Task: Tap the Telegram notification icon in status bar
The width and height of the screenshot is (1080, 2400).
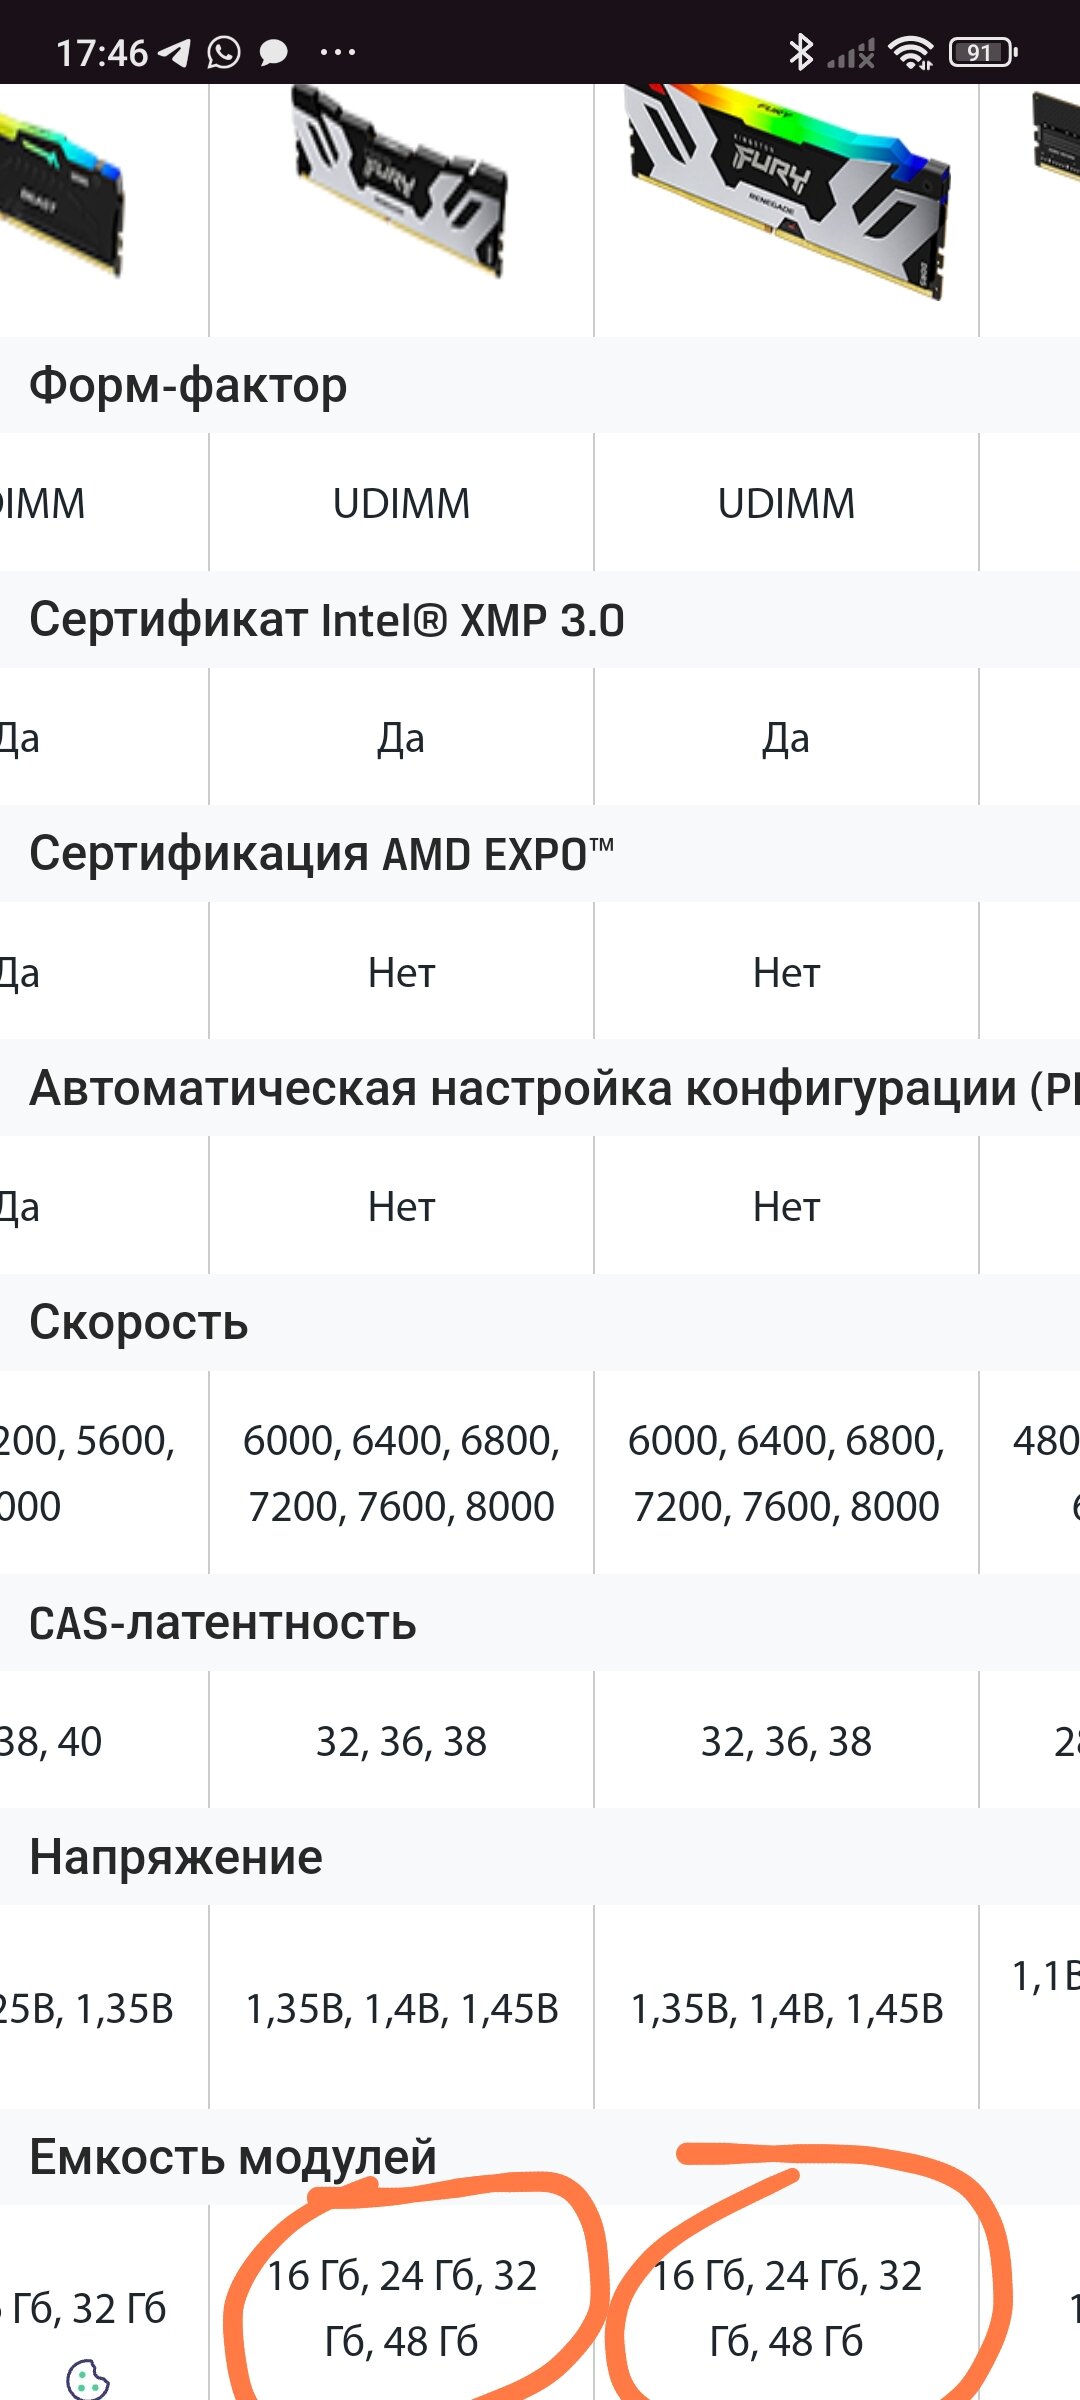Action: pos(174,52)
